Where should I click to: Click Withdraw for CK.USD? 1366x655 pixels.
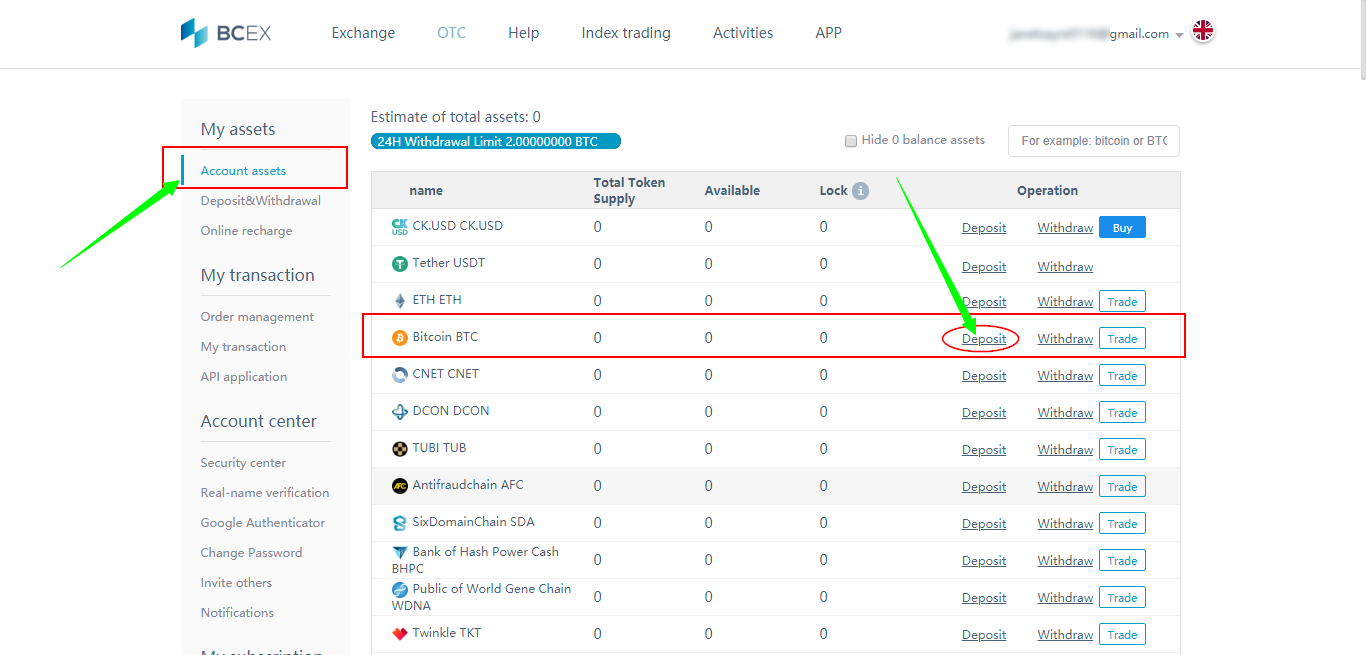tap(1065, 228)
